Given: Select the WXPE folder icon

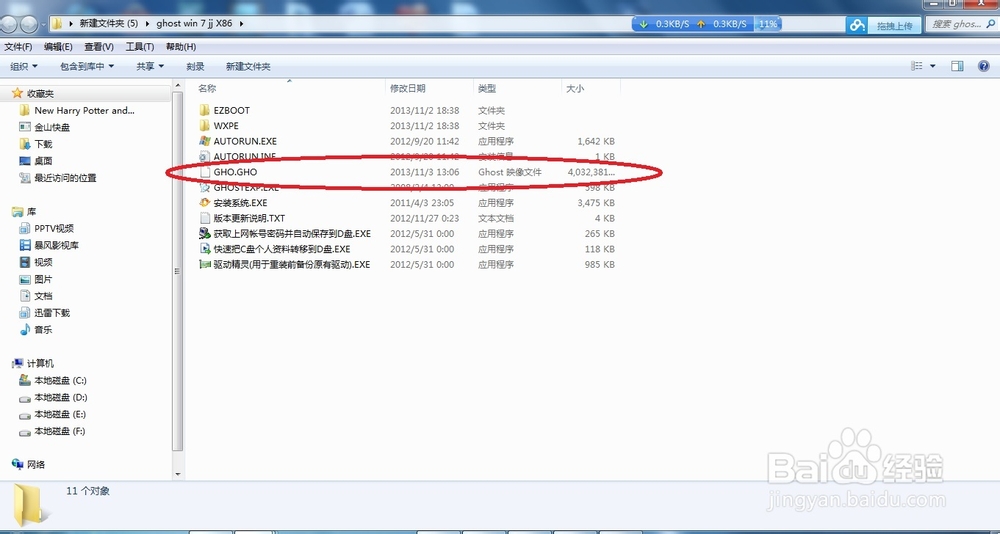Looking at the screenshot, I should coord(204,126).
